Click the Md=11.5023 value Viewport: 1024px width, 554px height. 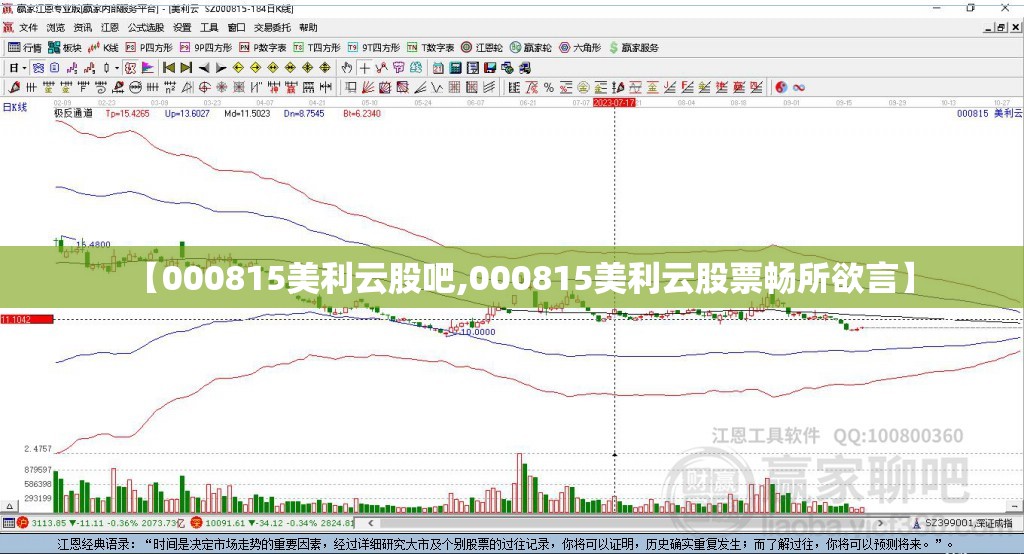247,114
